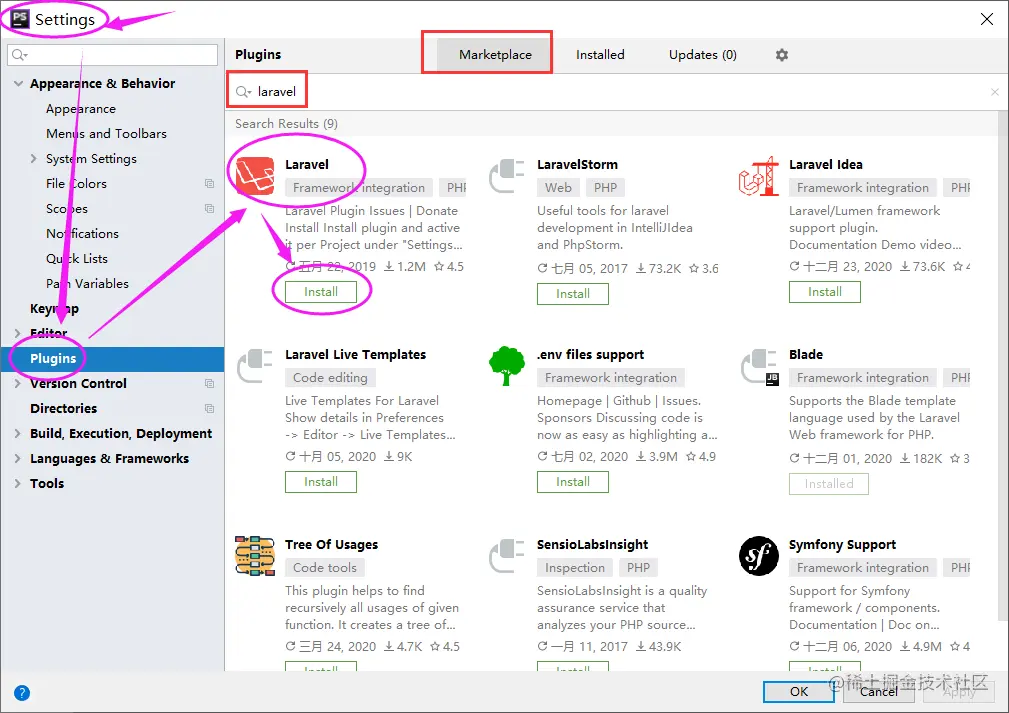Close the Settings dialog window
The height and width of the screenshot is (713, 1009).
[x=986, y=19]
